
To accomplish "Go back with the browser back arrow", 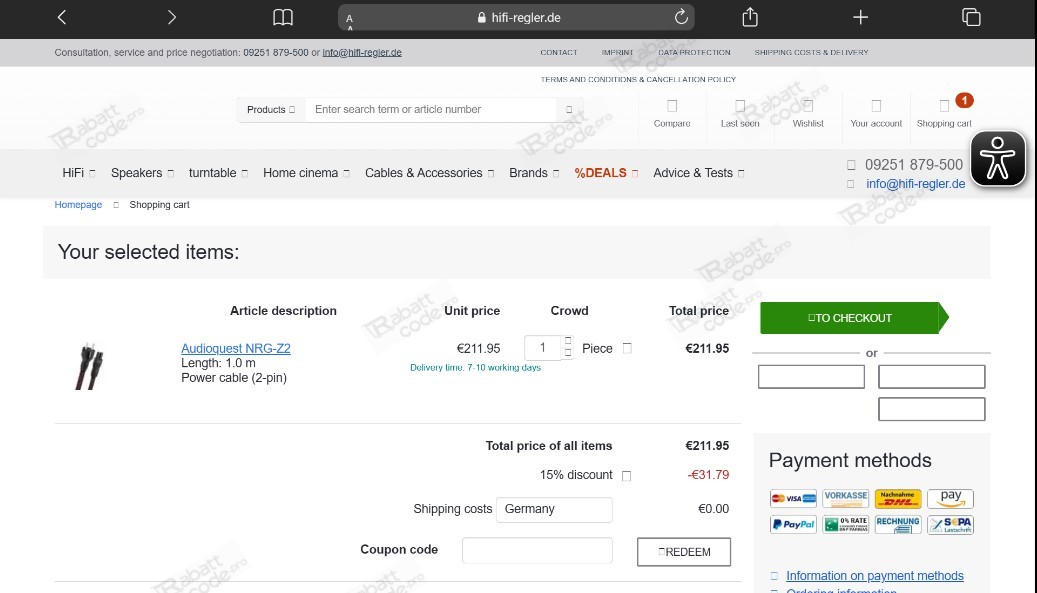I will tap(62, 17).
